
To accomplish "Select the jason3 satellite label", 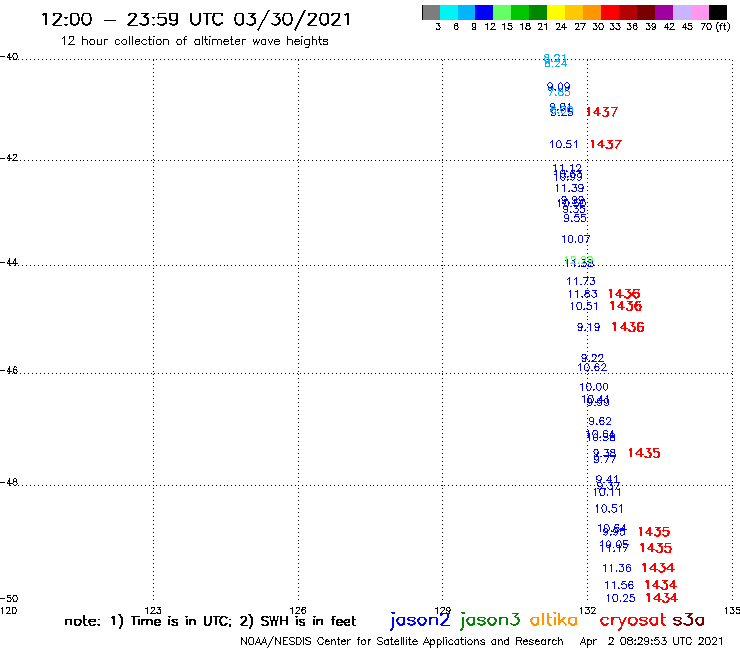I will tap(490, 620).
